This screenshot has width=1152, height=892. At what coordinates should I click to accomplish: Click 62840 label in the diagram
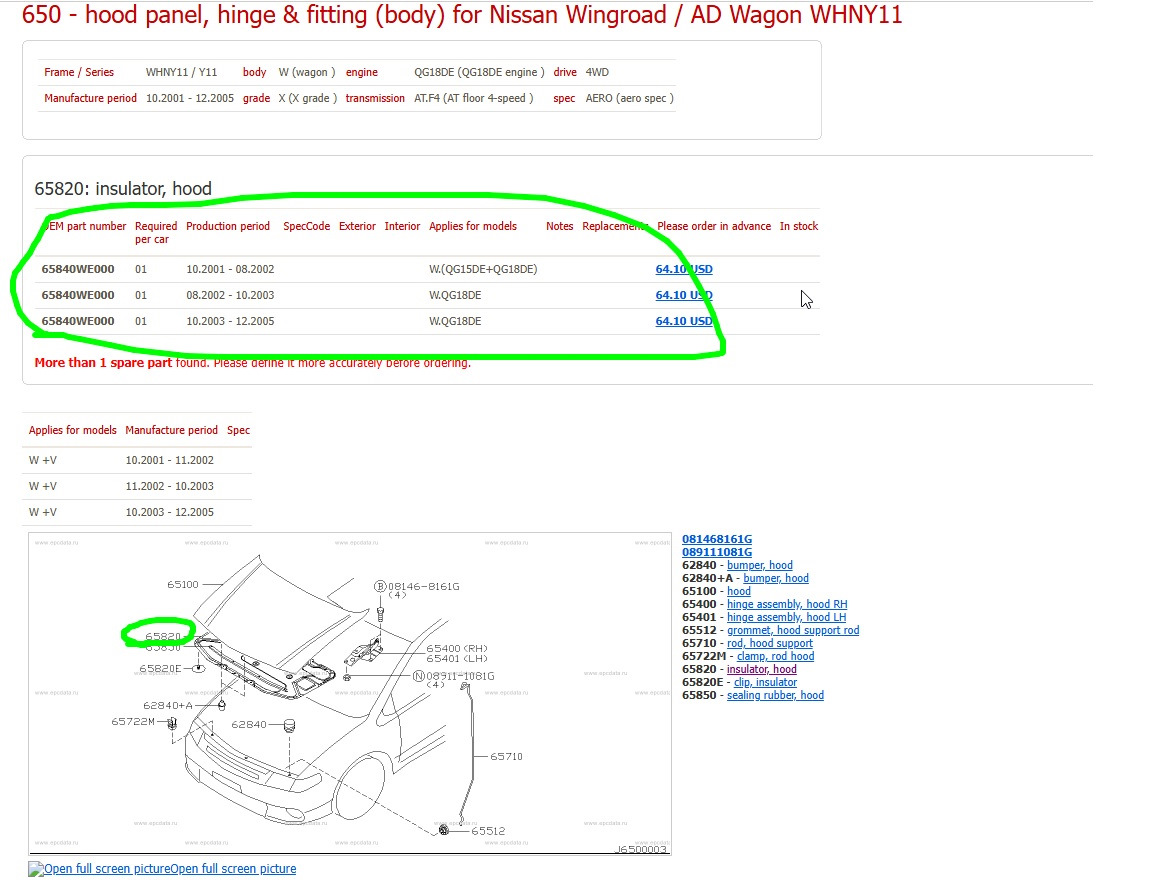[248, 724]
